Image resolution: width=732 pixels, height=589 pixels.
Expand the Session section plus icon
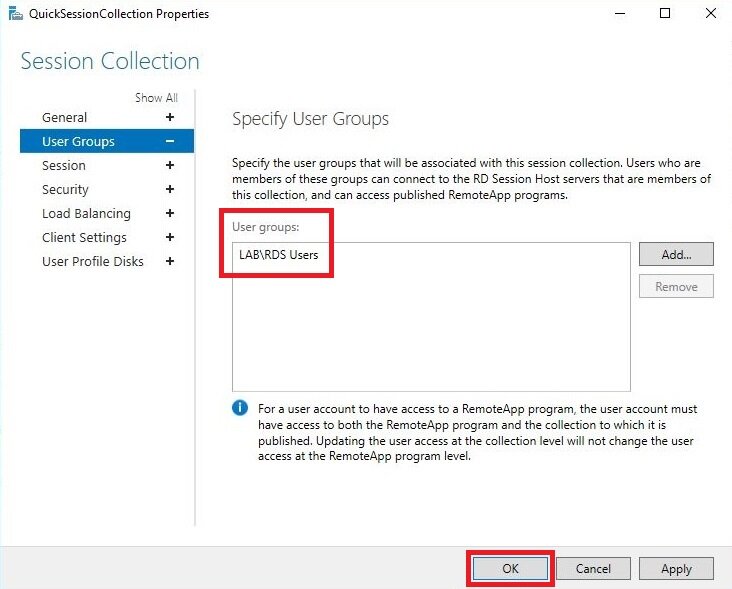coord(170,165)
